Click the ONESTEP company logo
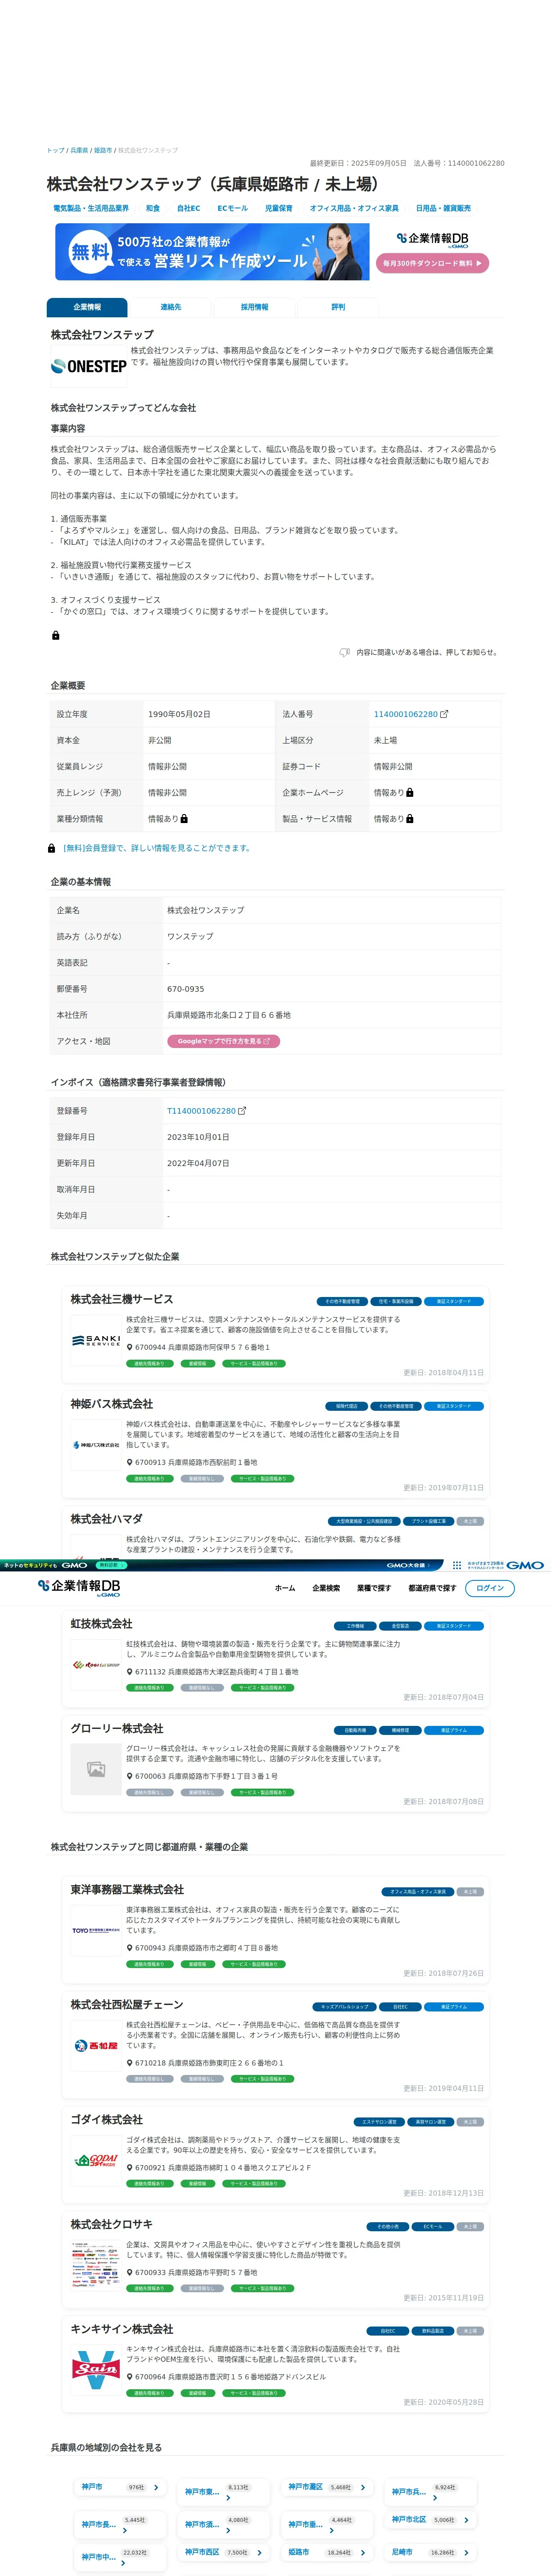The height and width of the screenshot is (2576, 551). [x=88, y=366]
